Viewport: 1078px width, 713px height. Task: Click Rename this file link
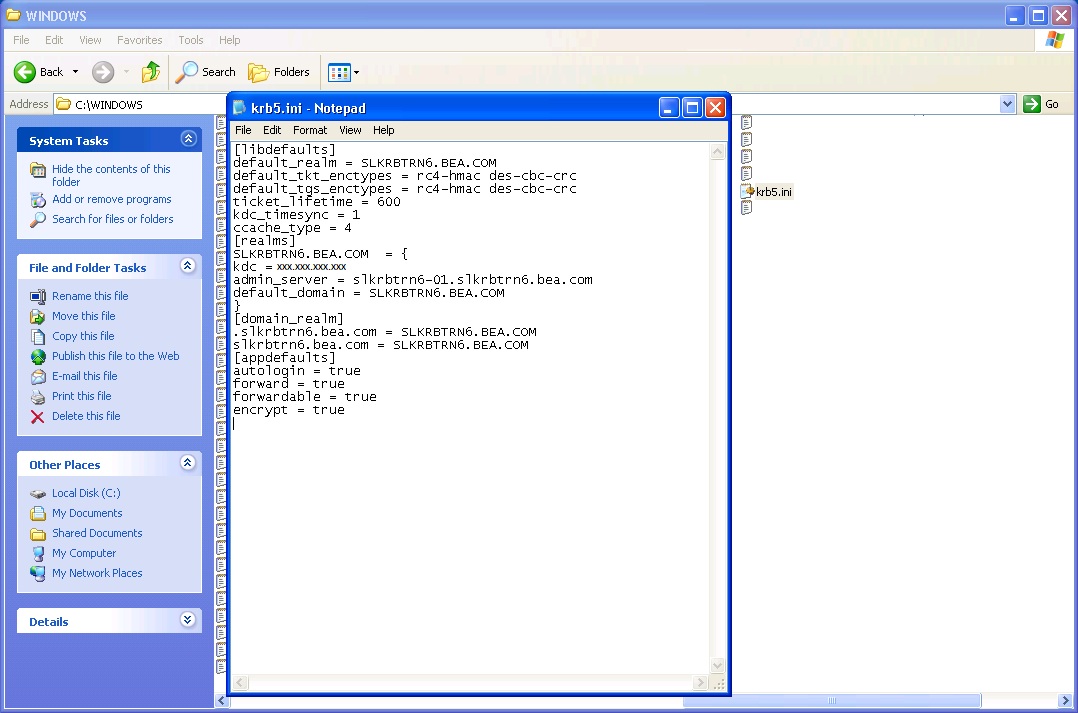[x=90, y=296]
